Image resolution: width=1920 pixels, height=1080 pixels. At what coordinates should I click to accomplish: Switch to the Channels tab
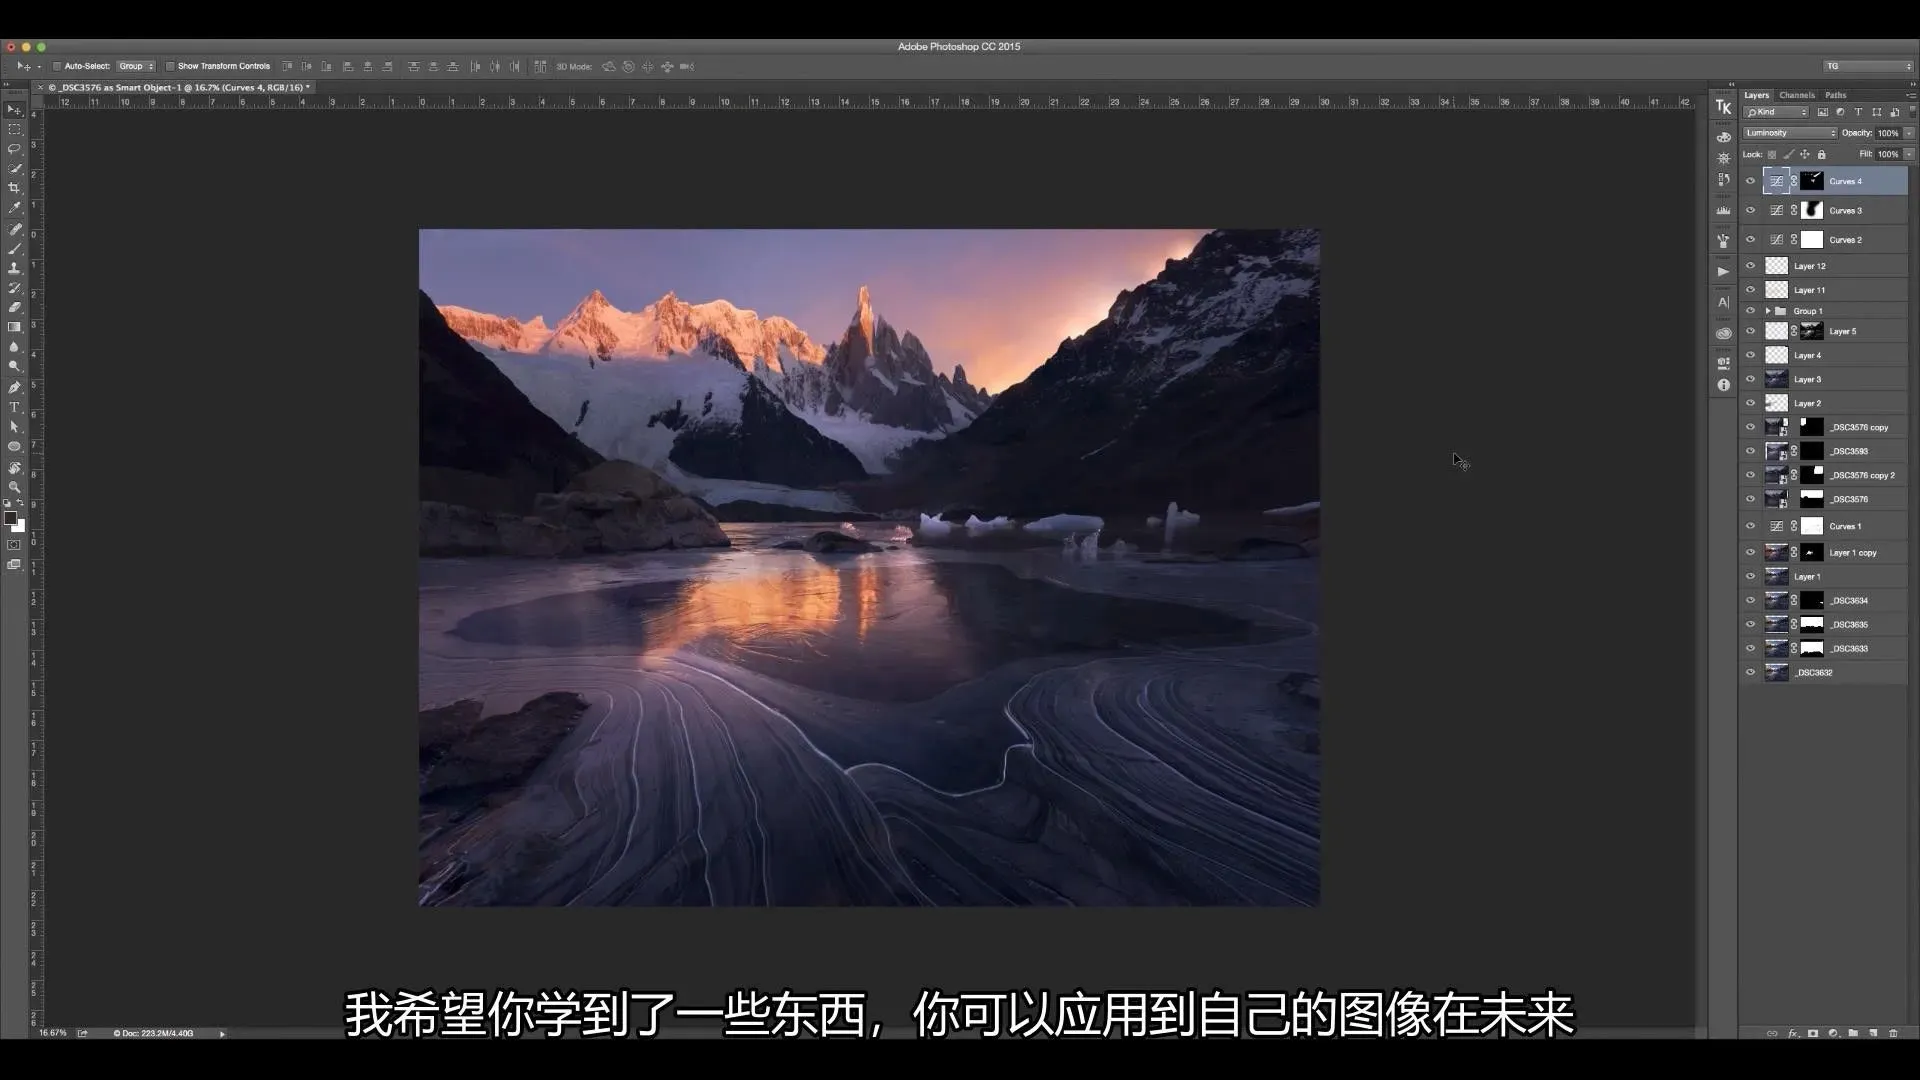(x=1797, y=95)
